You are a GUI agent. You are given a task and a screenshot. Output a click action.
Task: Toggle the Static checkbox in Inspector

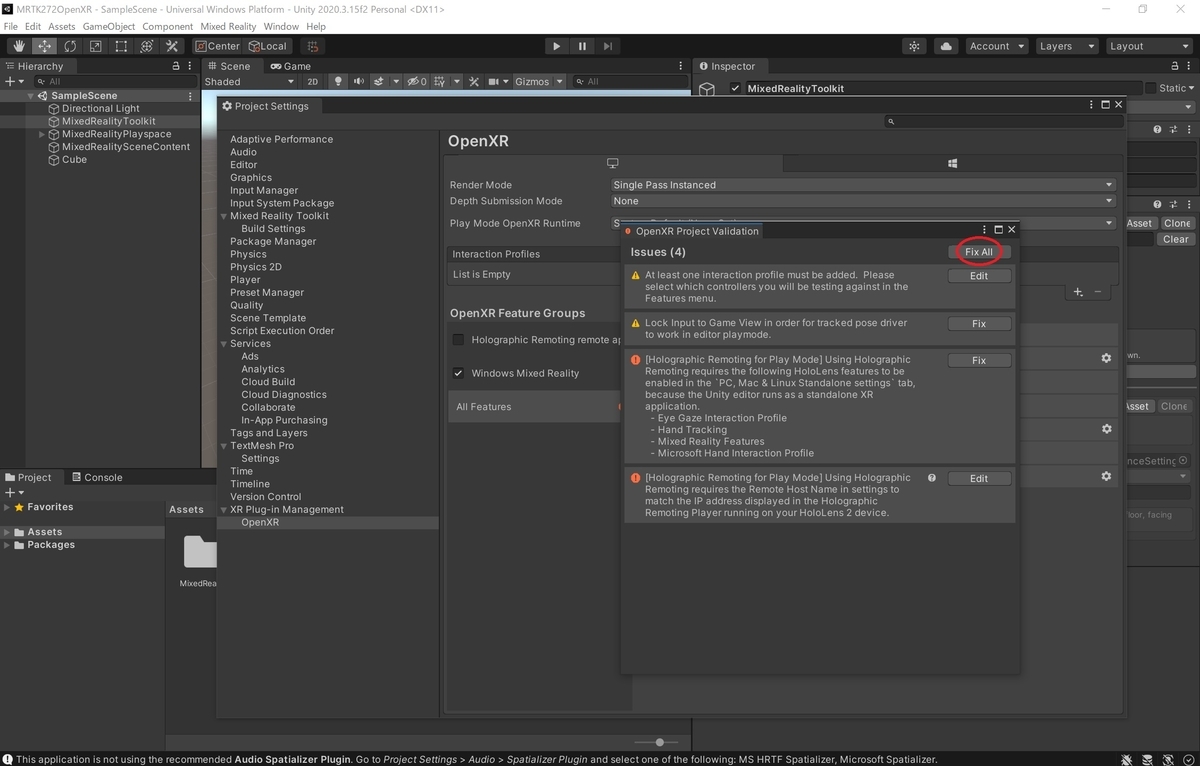(x=1150, y=88)
